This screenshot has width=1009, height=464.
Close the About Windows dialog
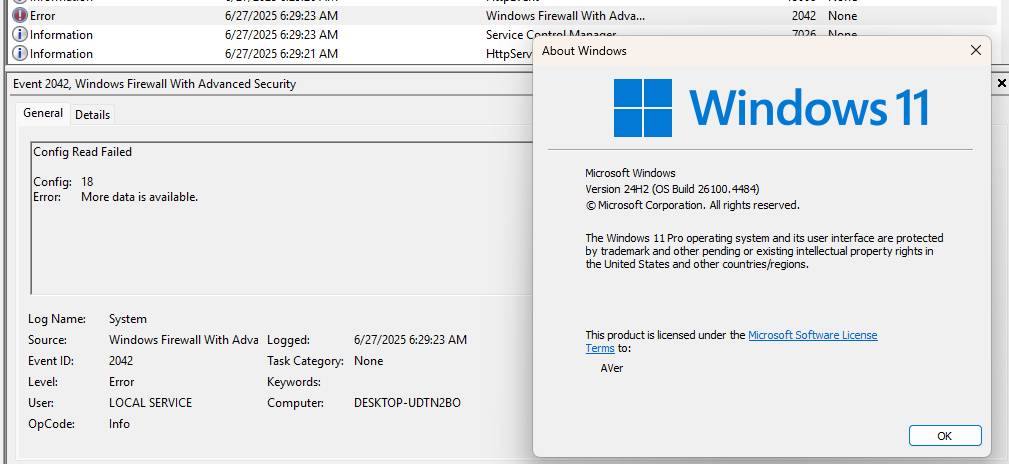[x=976, y=50]
